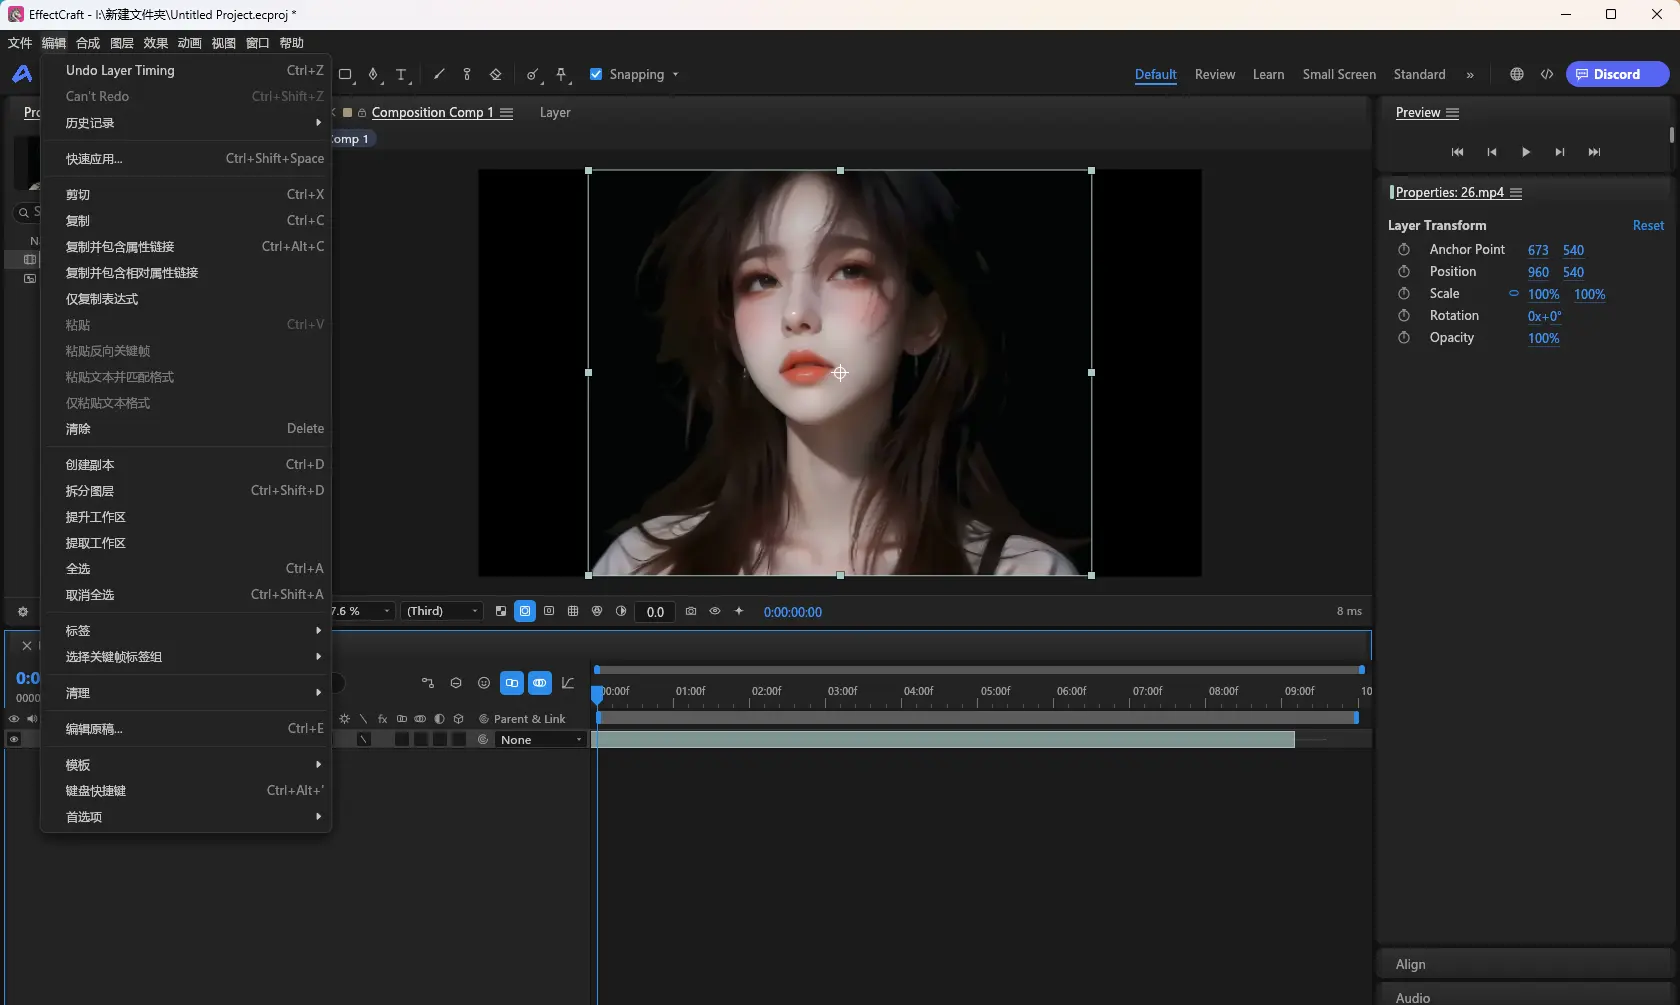This screenshot has height=1005, width=1680.
Task: Select the Pen tool
Action: [x=373, y=75]
